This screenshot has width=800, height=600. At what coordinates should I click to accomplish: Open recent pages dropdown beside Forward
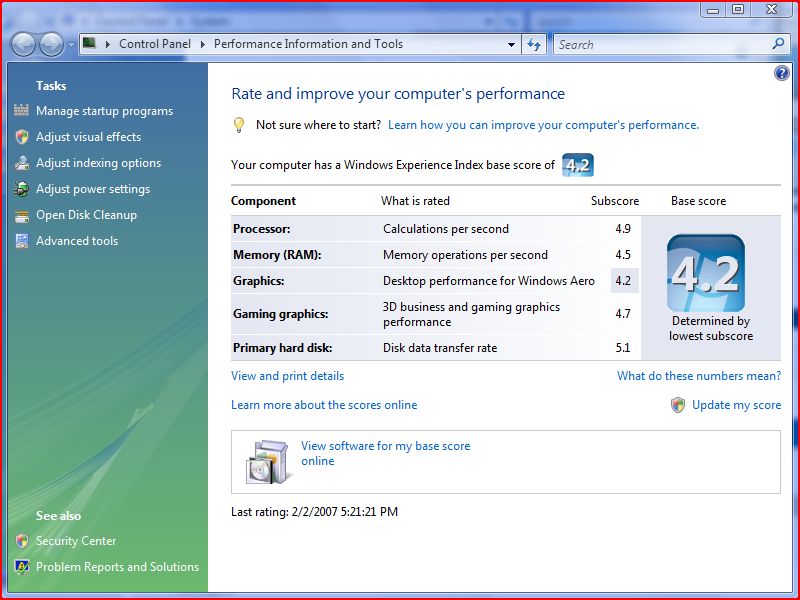coord(71,45)
